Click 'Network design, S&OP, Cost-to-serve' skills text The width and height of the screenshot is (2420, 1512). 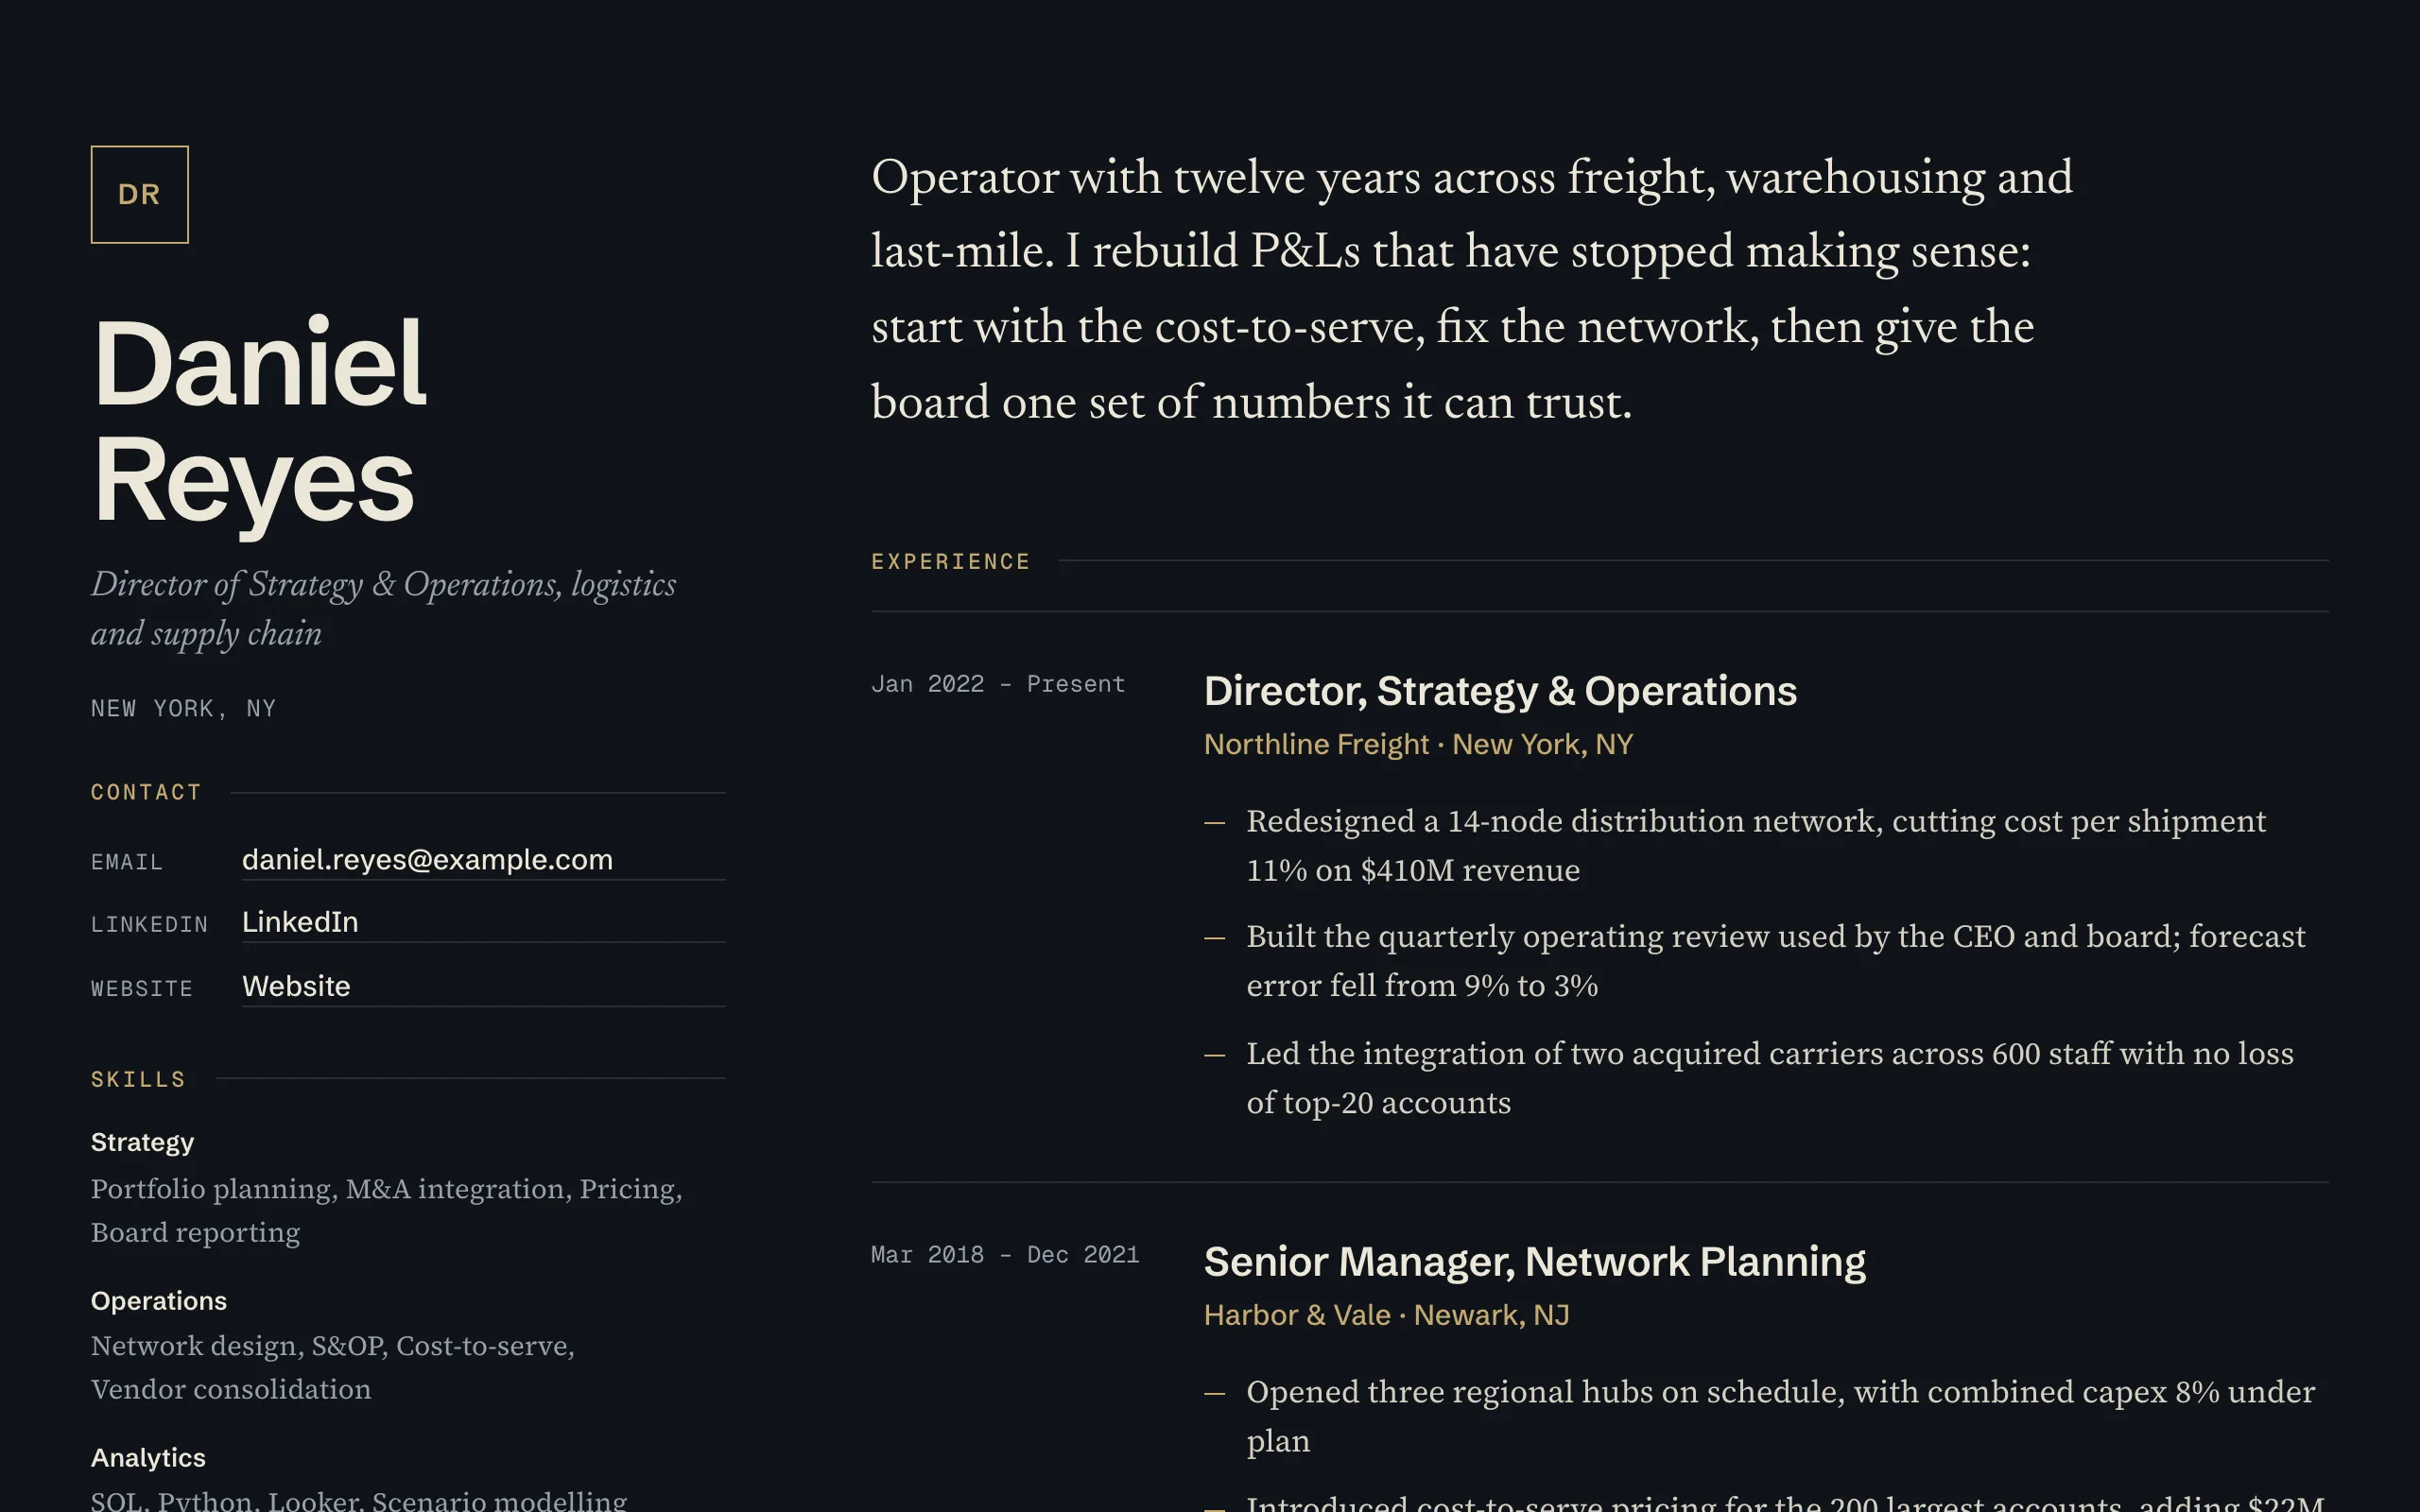[333, 1367]
